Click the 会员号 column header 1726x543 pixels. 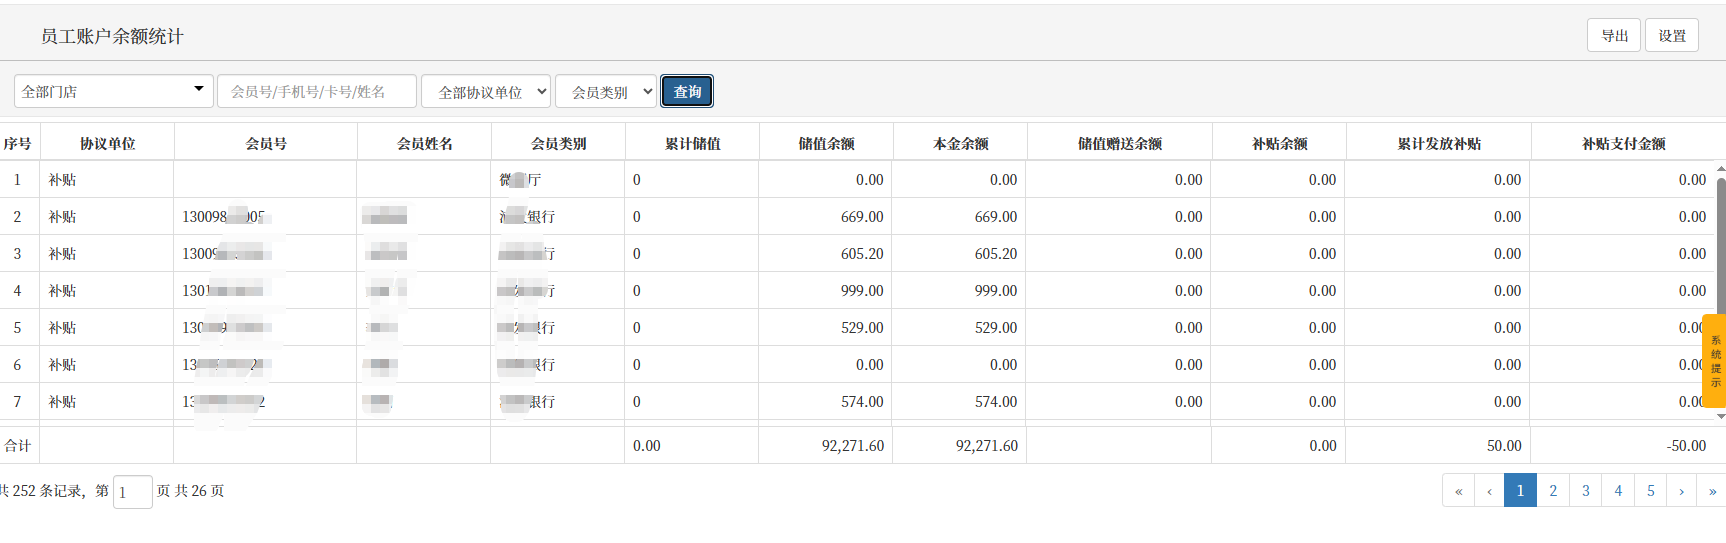pos(266,143)
